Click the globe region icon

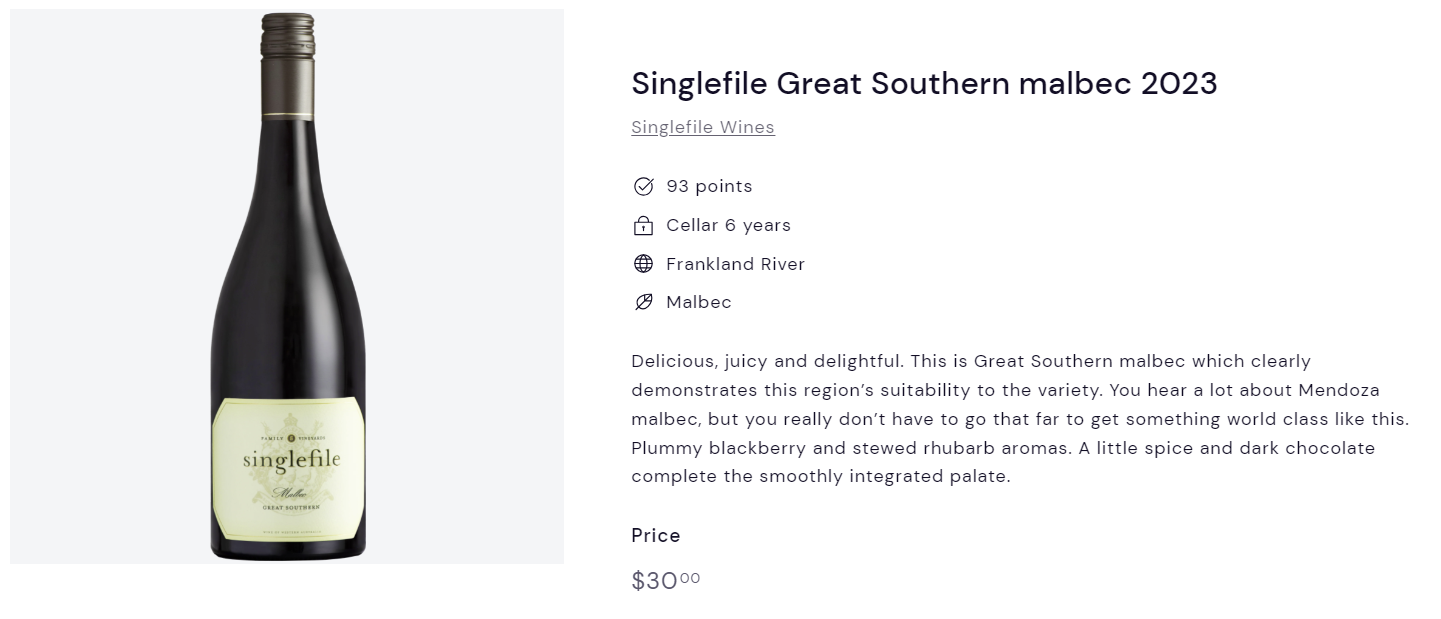pyautogui.click(x=643, y=264)
